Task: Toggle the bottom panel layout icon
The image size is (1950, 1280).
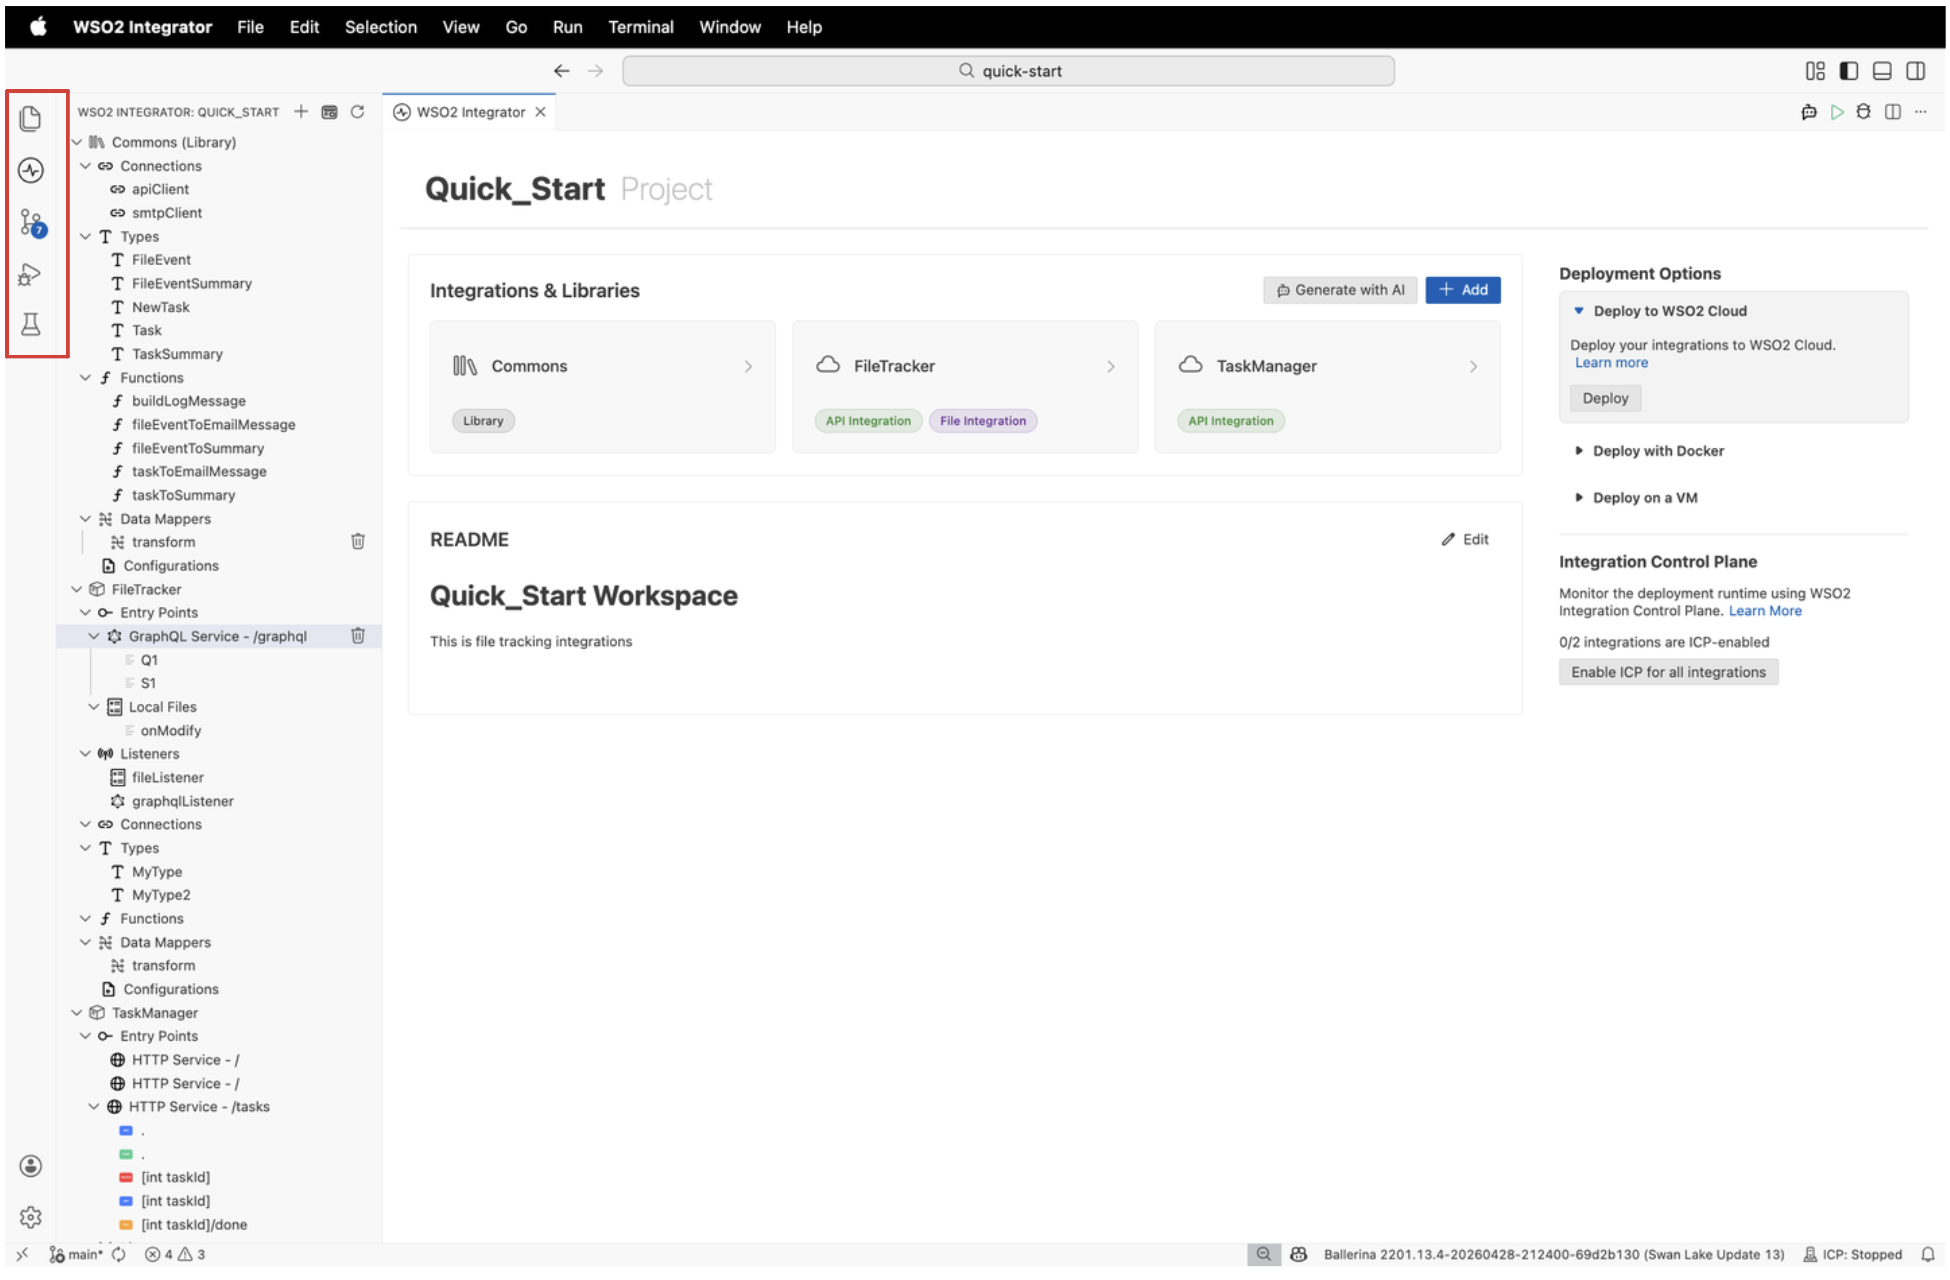Action: click(x=1882, y=71)
